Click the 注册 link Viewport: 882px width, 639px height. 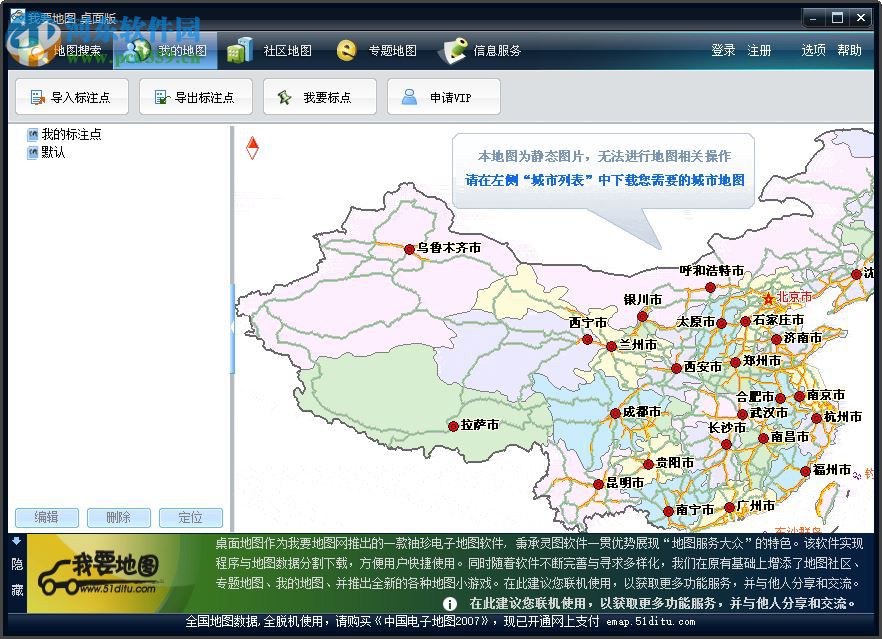click(760, 50)
